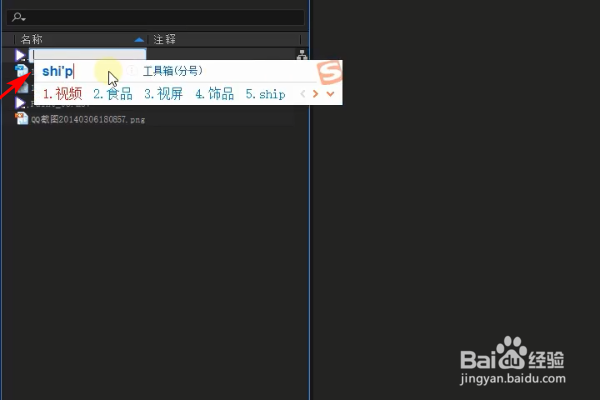Viewport: 600px width, 400px height.
Task: Go to next IME candidate page
Action: 315,94
